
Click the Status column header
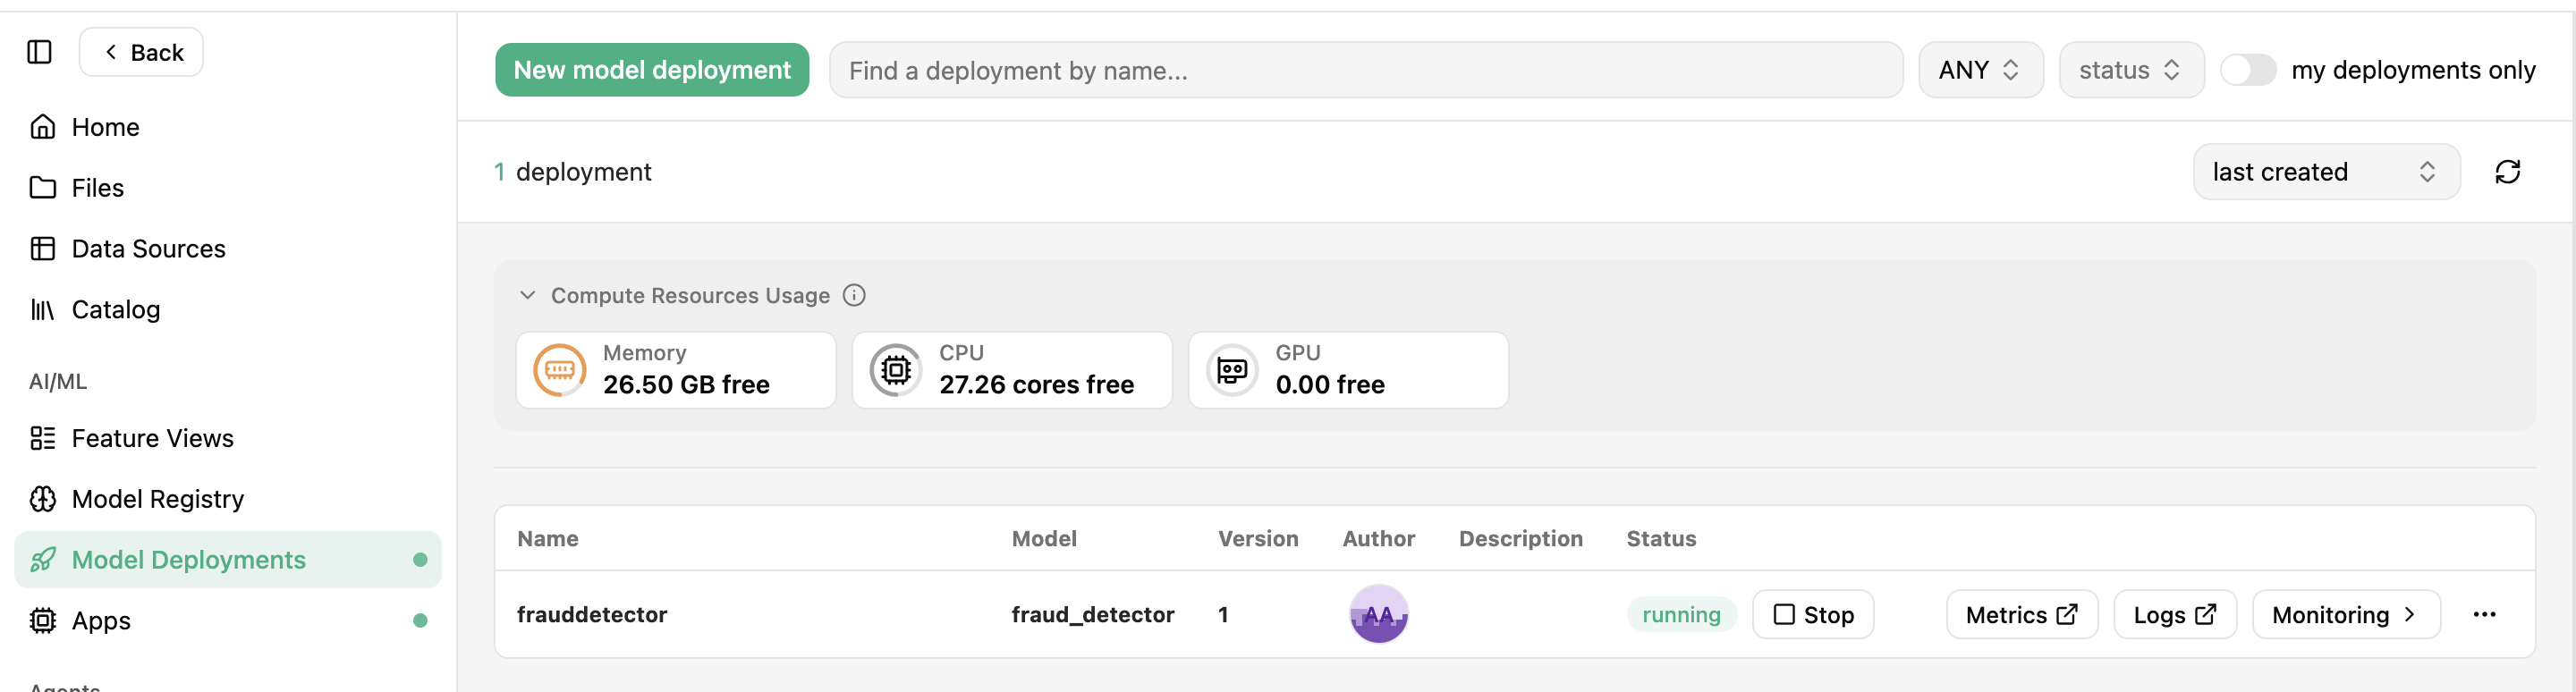[1661, 539]
